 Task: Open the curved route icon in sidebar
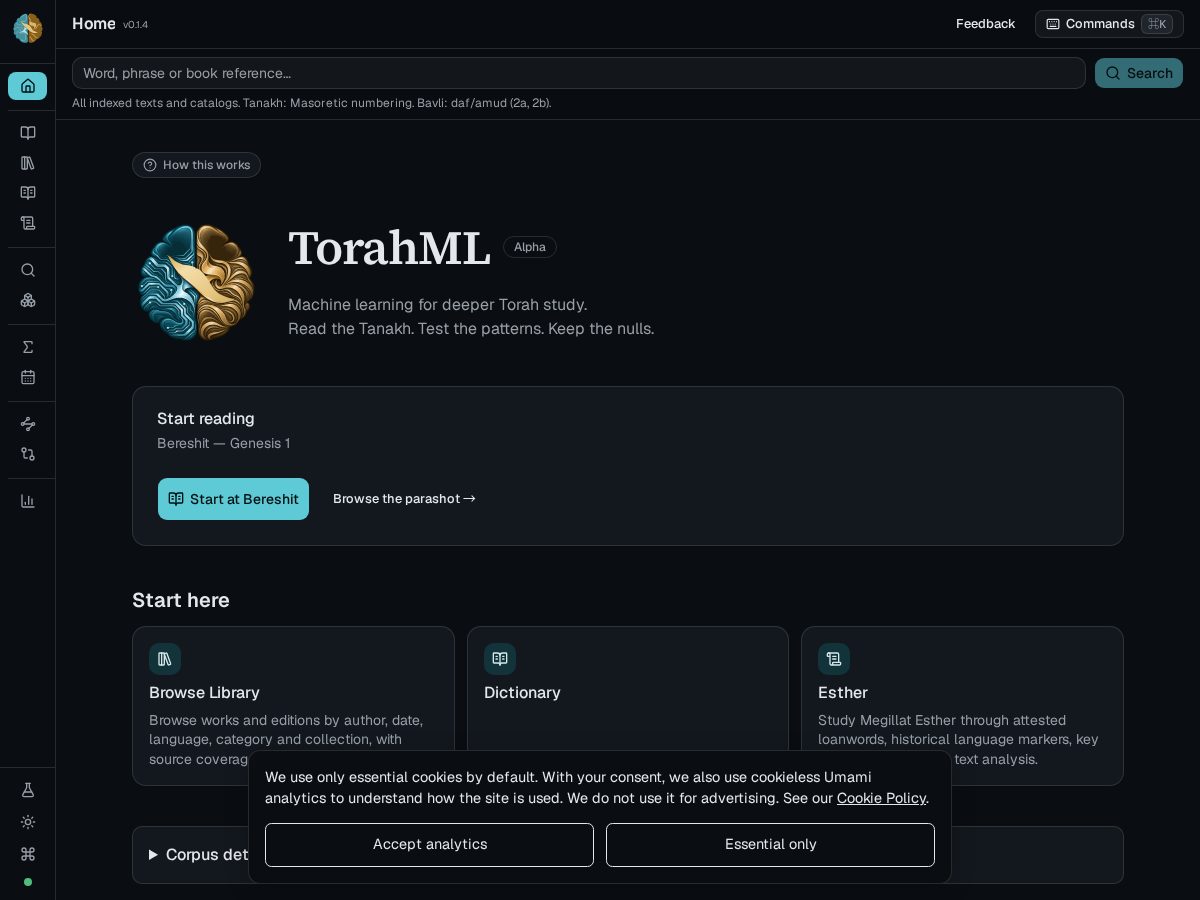(28, 424)
